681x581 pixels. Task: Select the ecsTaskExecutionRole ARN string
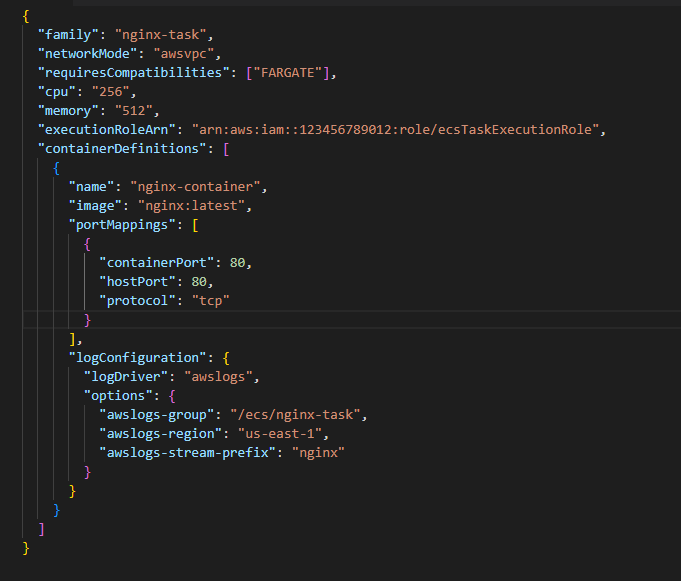pos(395,129)
